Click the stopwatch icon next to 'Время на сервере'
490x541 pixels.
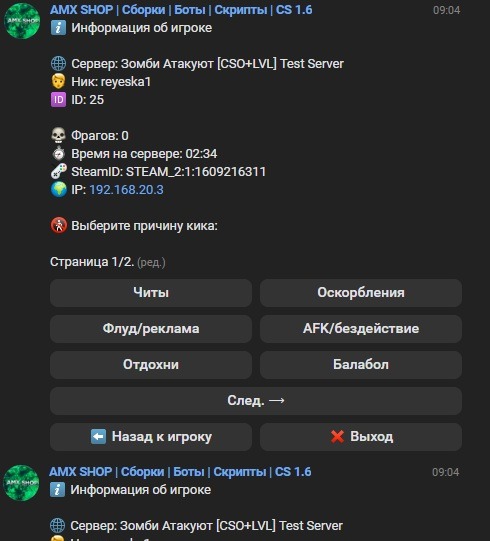click(x=59, y=154)
